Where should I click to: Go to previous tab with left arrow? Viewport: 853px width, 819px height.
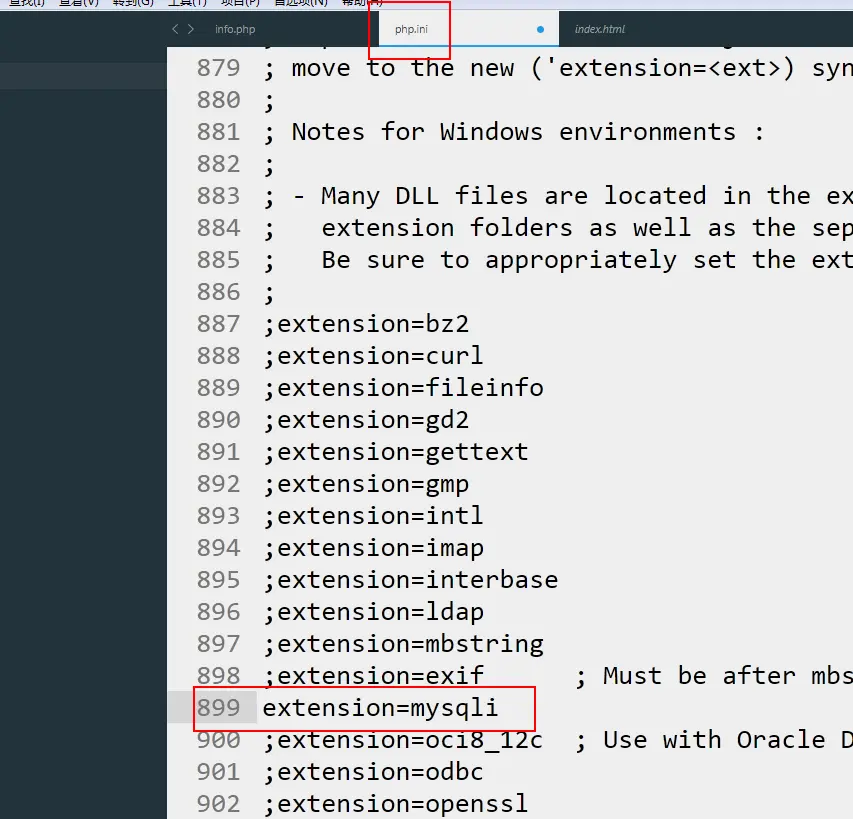(175, 29)
